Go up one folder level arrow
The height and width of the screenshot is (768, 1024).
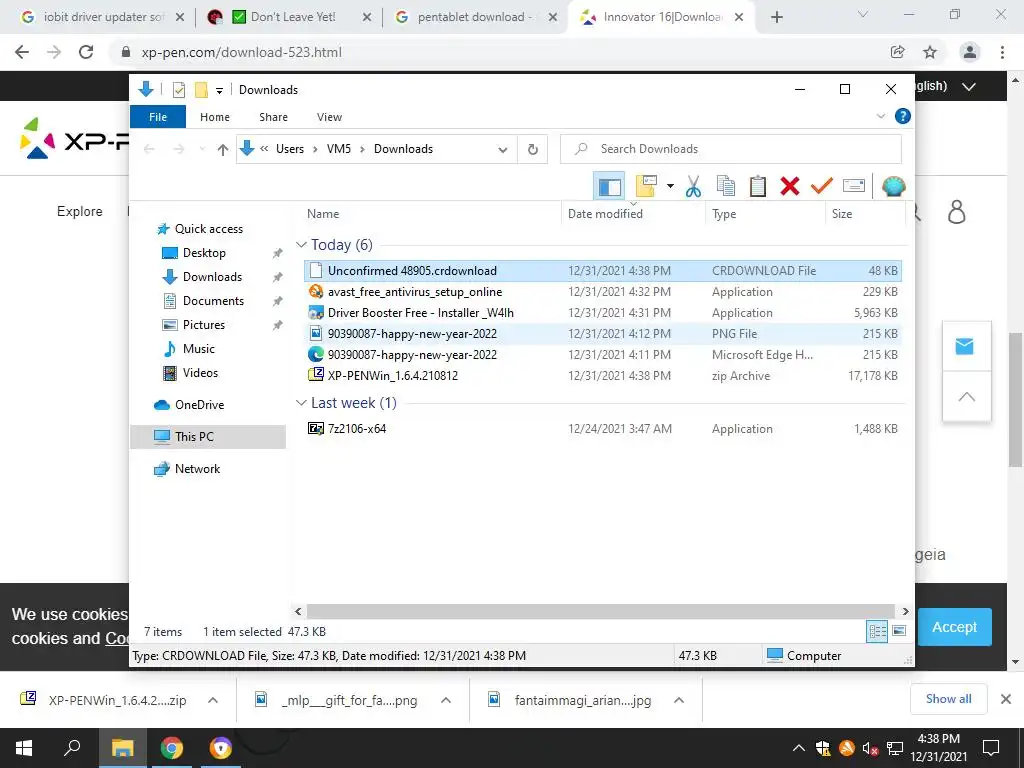pos(223,150)
